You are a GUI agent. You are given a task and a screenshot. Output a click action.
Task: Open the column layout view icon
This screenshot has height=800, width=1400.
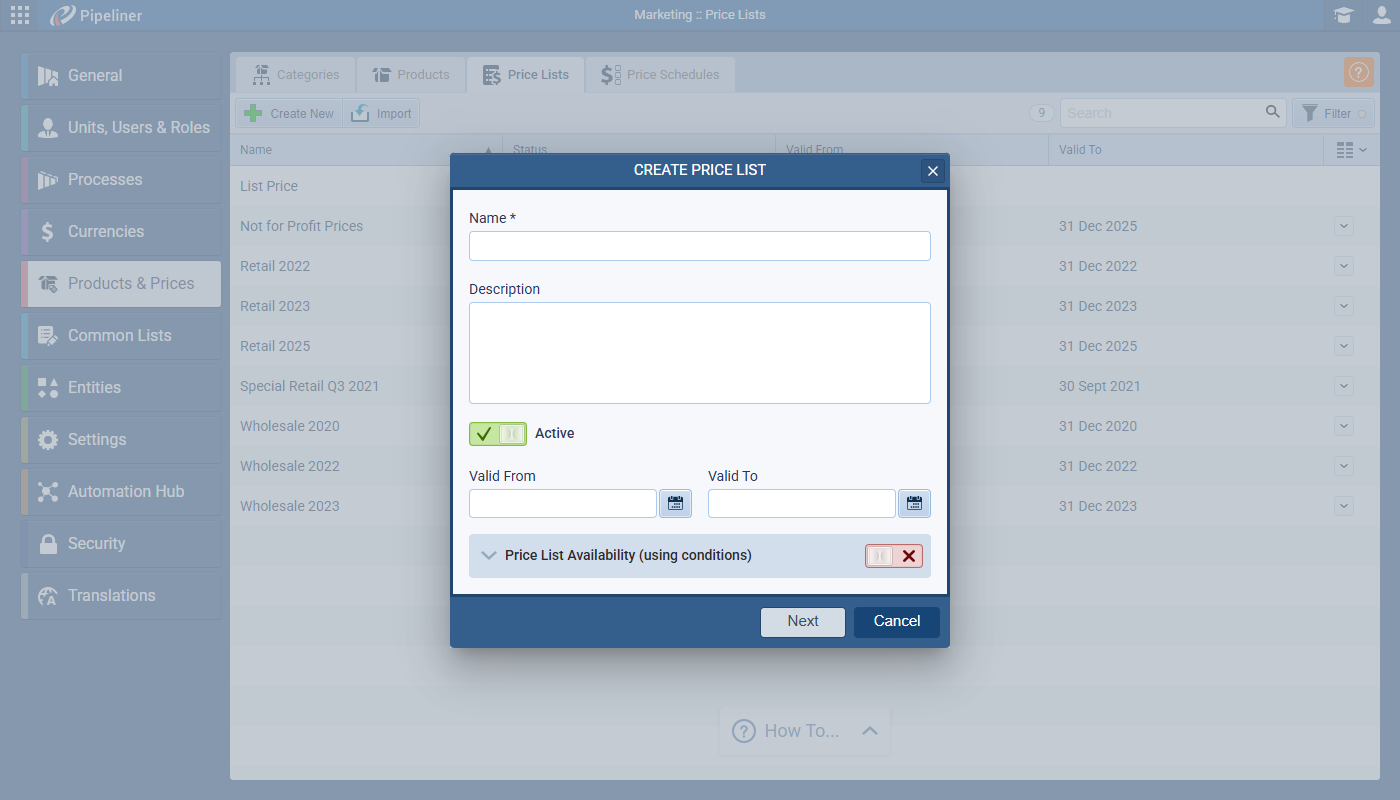(1351, 150)
